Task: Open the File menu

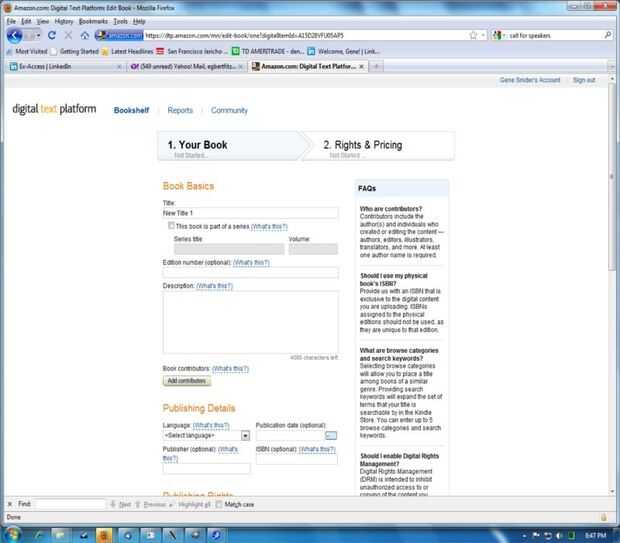Action: tap(11, 21)
